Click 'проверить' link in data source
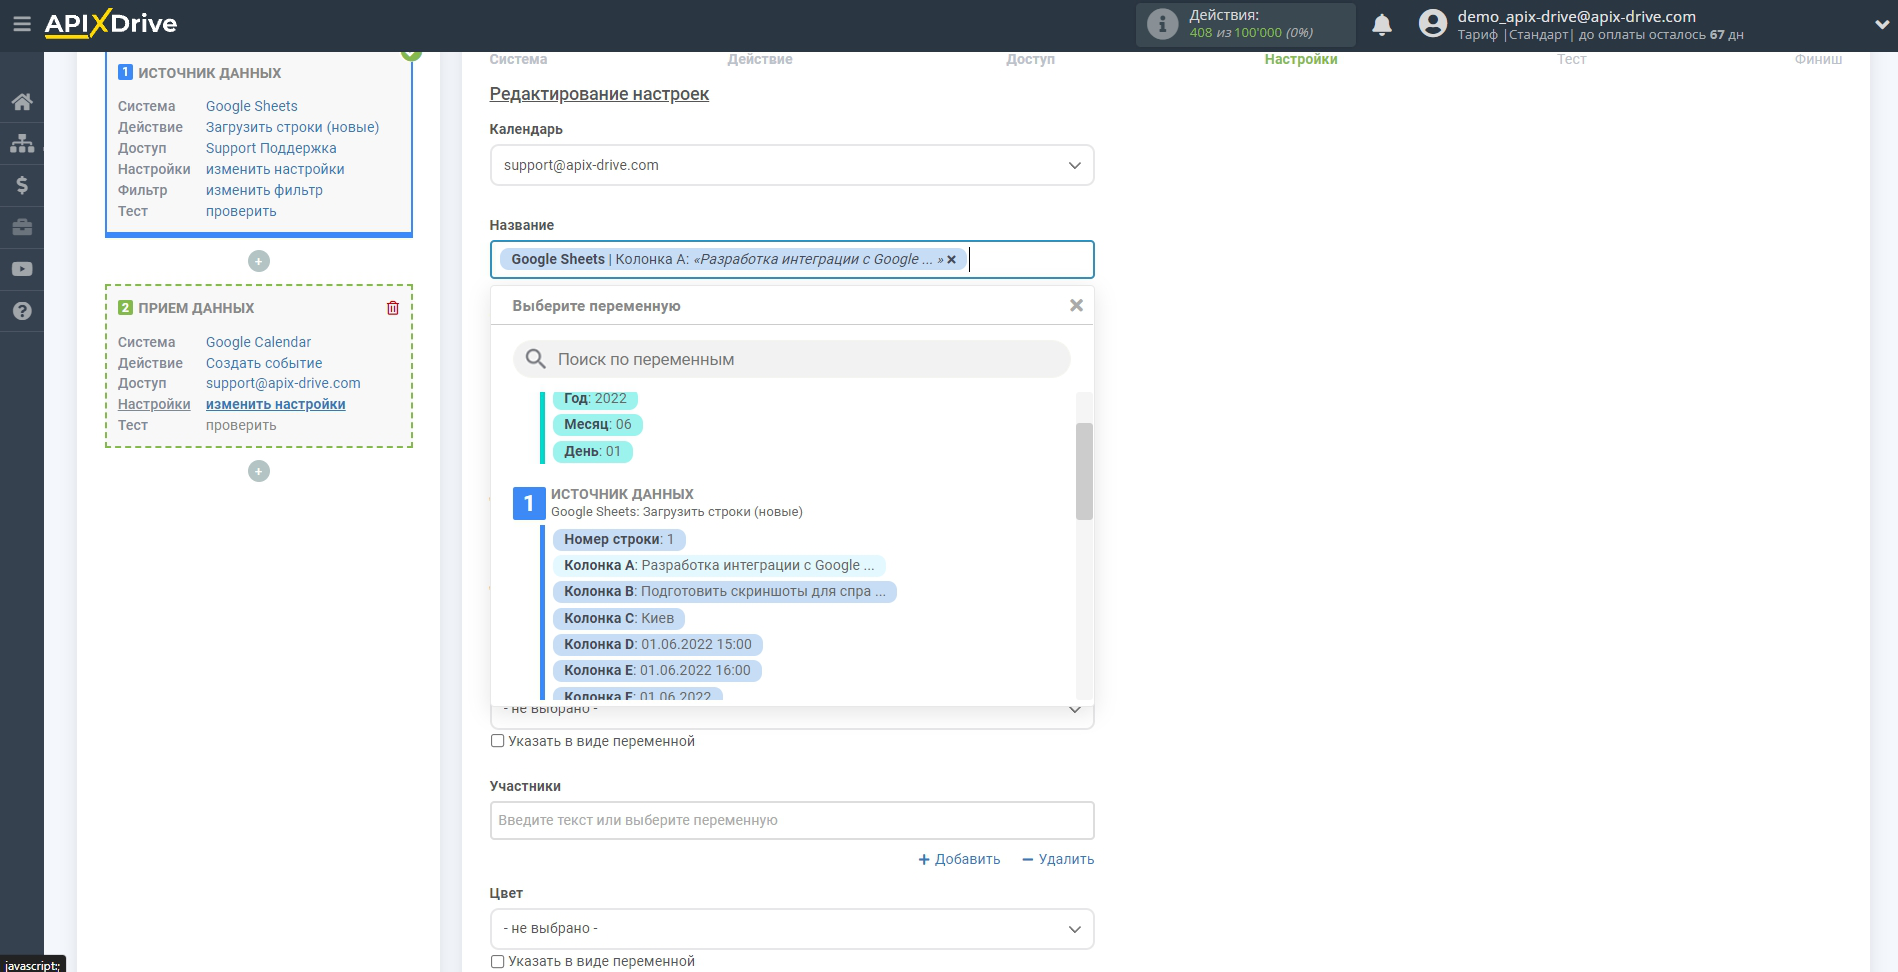Viewport: 1898px width, 972px height. click(x=241, y=211)
